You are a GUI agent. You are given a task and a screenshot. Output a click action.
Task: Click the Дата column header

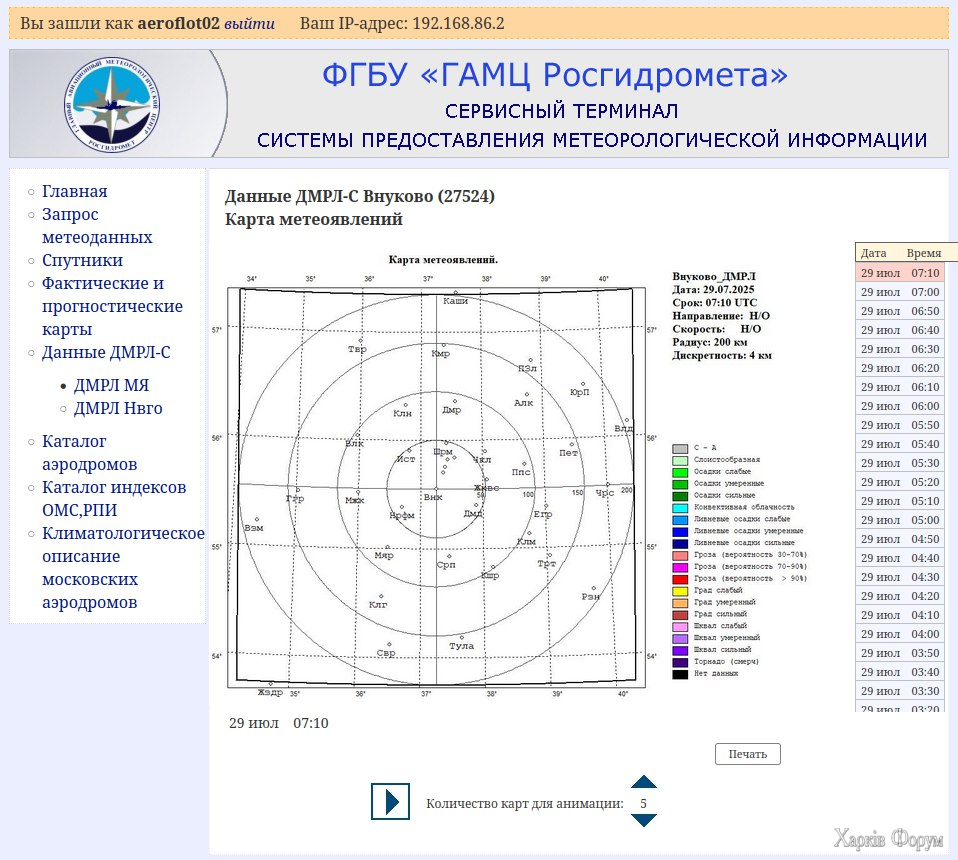(873, 253)
